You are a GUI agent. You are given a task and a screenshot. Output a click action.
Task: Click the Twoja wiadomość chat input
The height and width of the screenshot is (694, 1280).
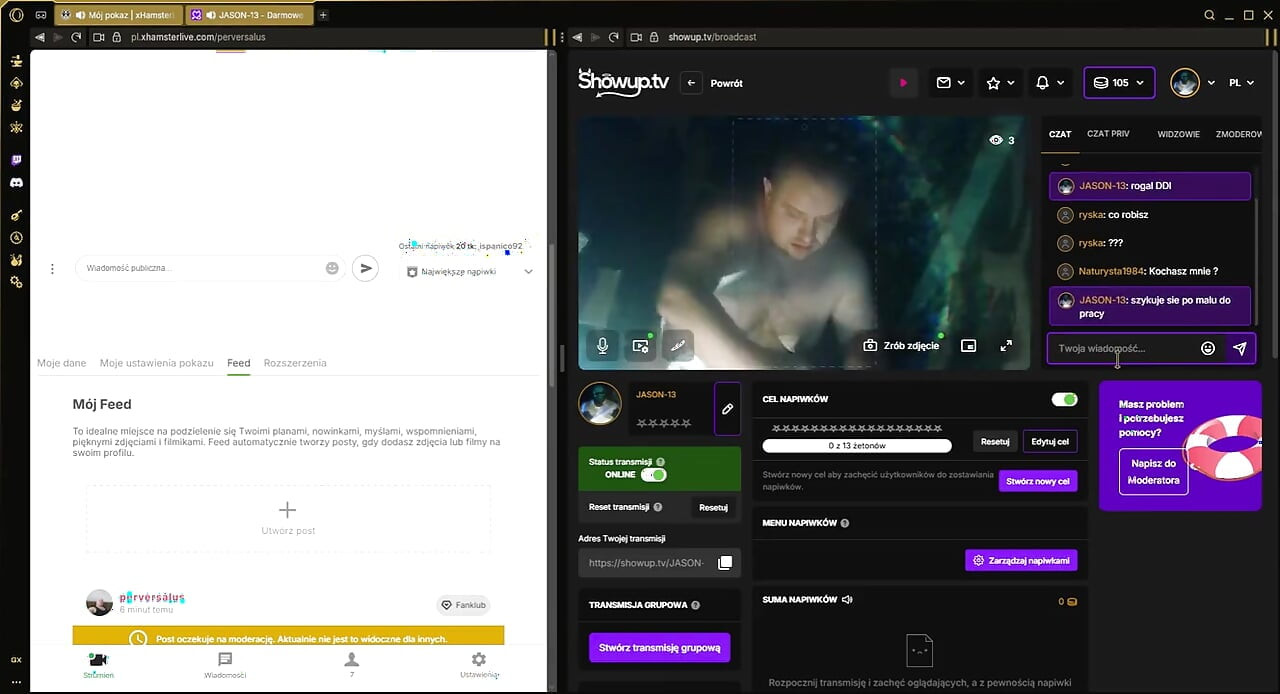[1120, 348]
